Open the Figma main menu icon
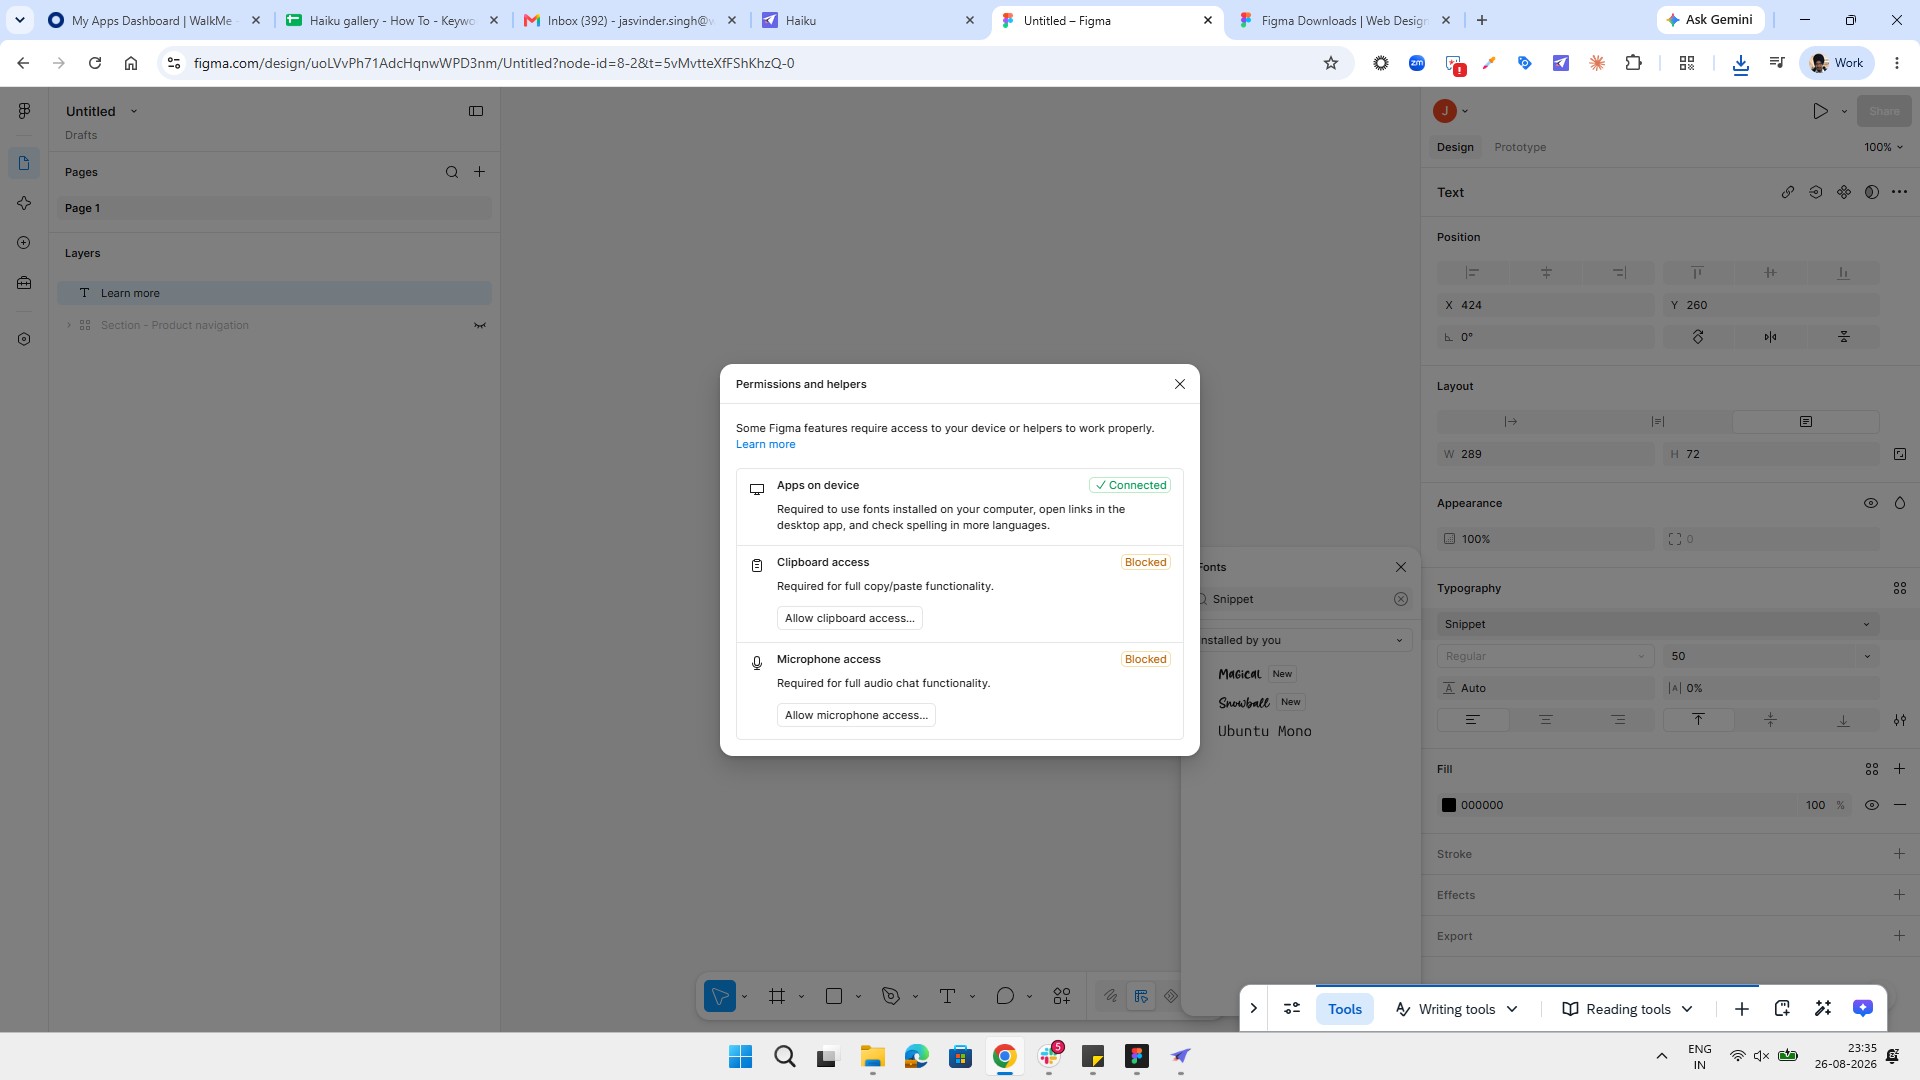The width and height of the screenshot is (1920, 1080). (x=24, y=111)
